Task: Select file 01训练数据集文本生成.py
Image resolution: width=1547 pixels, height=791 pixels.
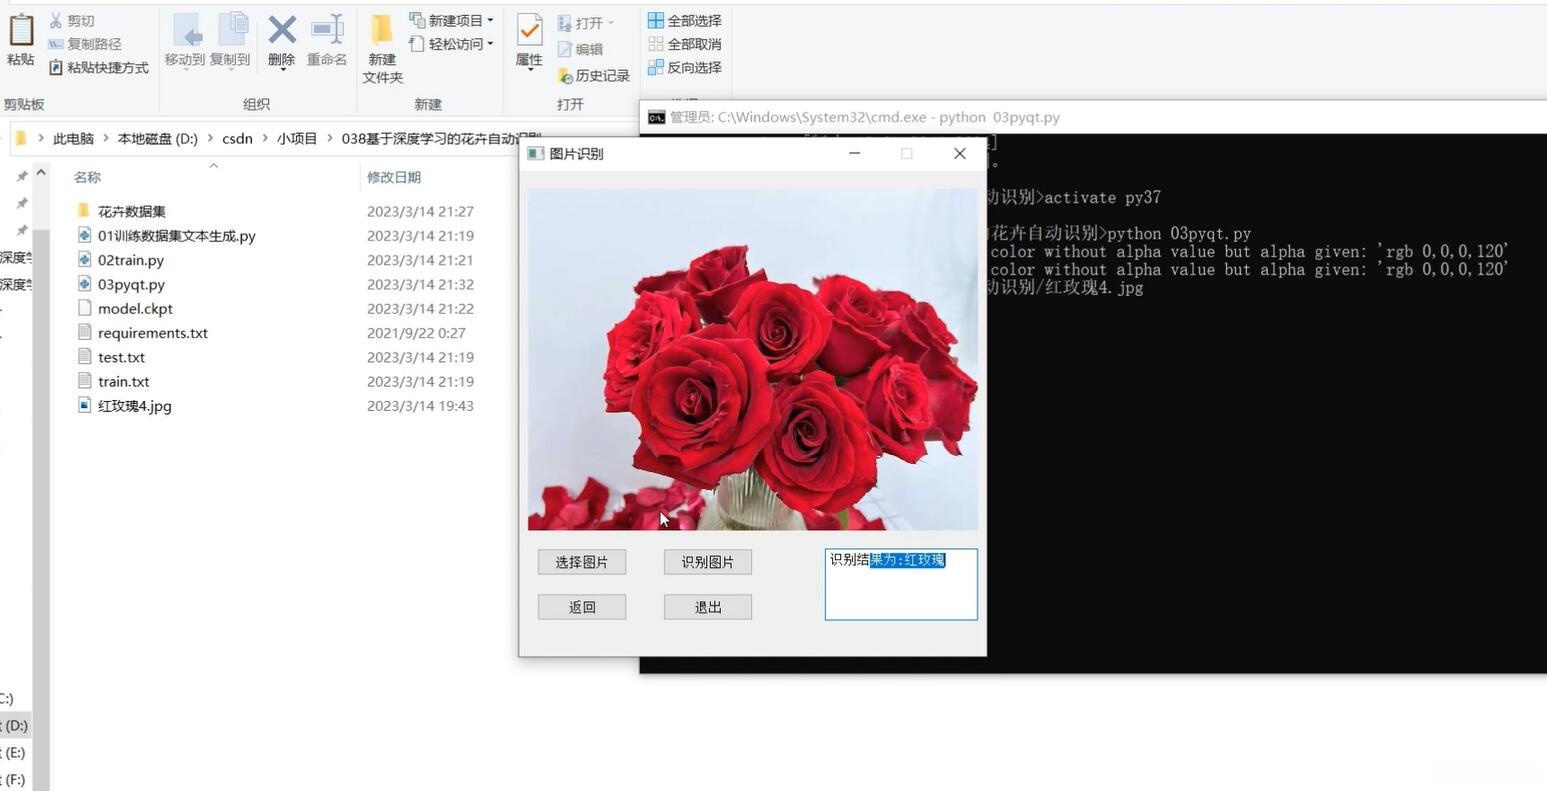Action: point(166,236)
